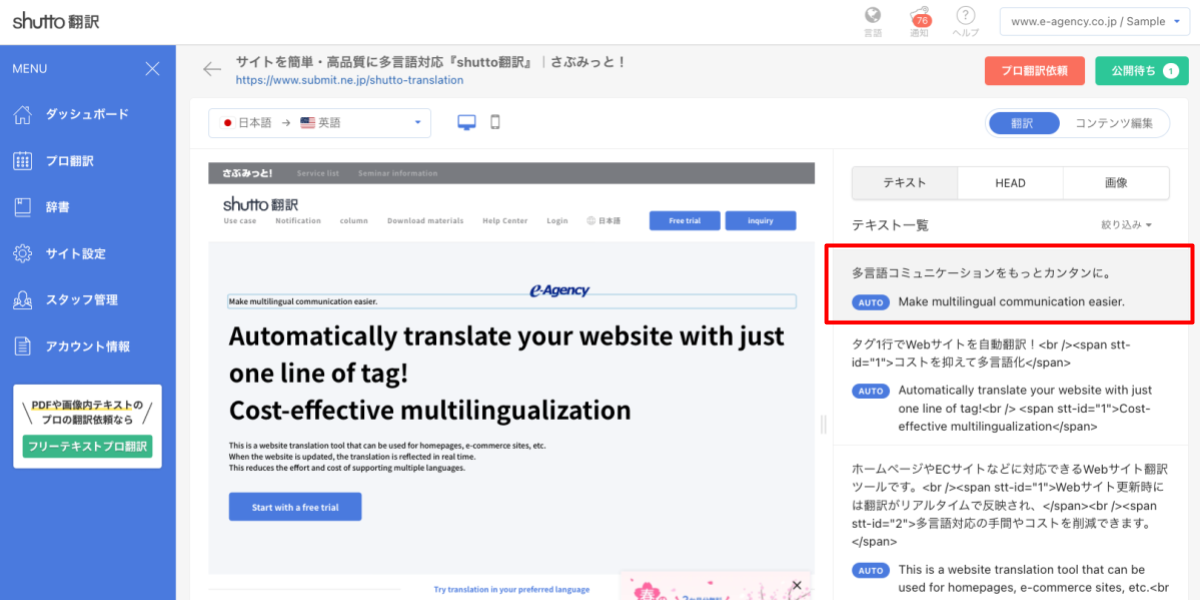The height and width of the screenshot is (600, 1200).
Task: Click Try translation in your preferred language
Action: pos(511,590)
